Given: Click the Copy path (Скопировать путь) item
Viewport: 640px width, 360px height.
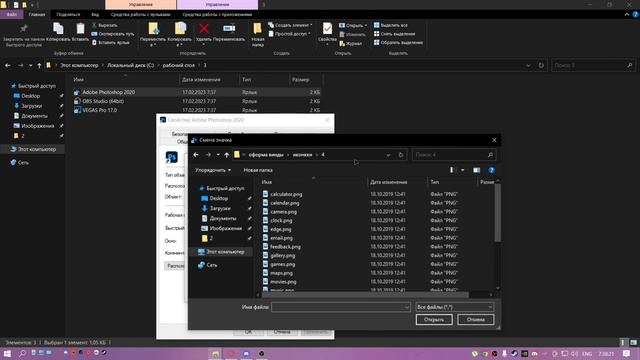Looking at the screenshot, I should pos(113,34).
